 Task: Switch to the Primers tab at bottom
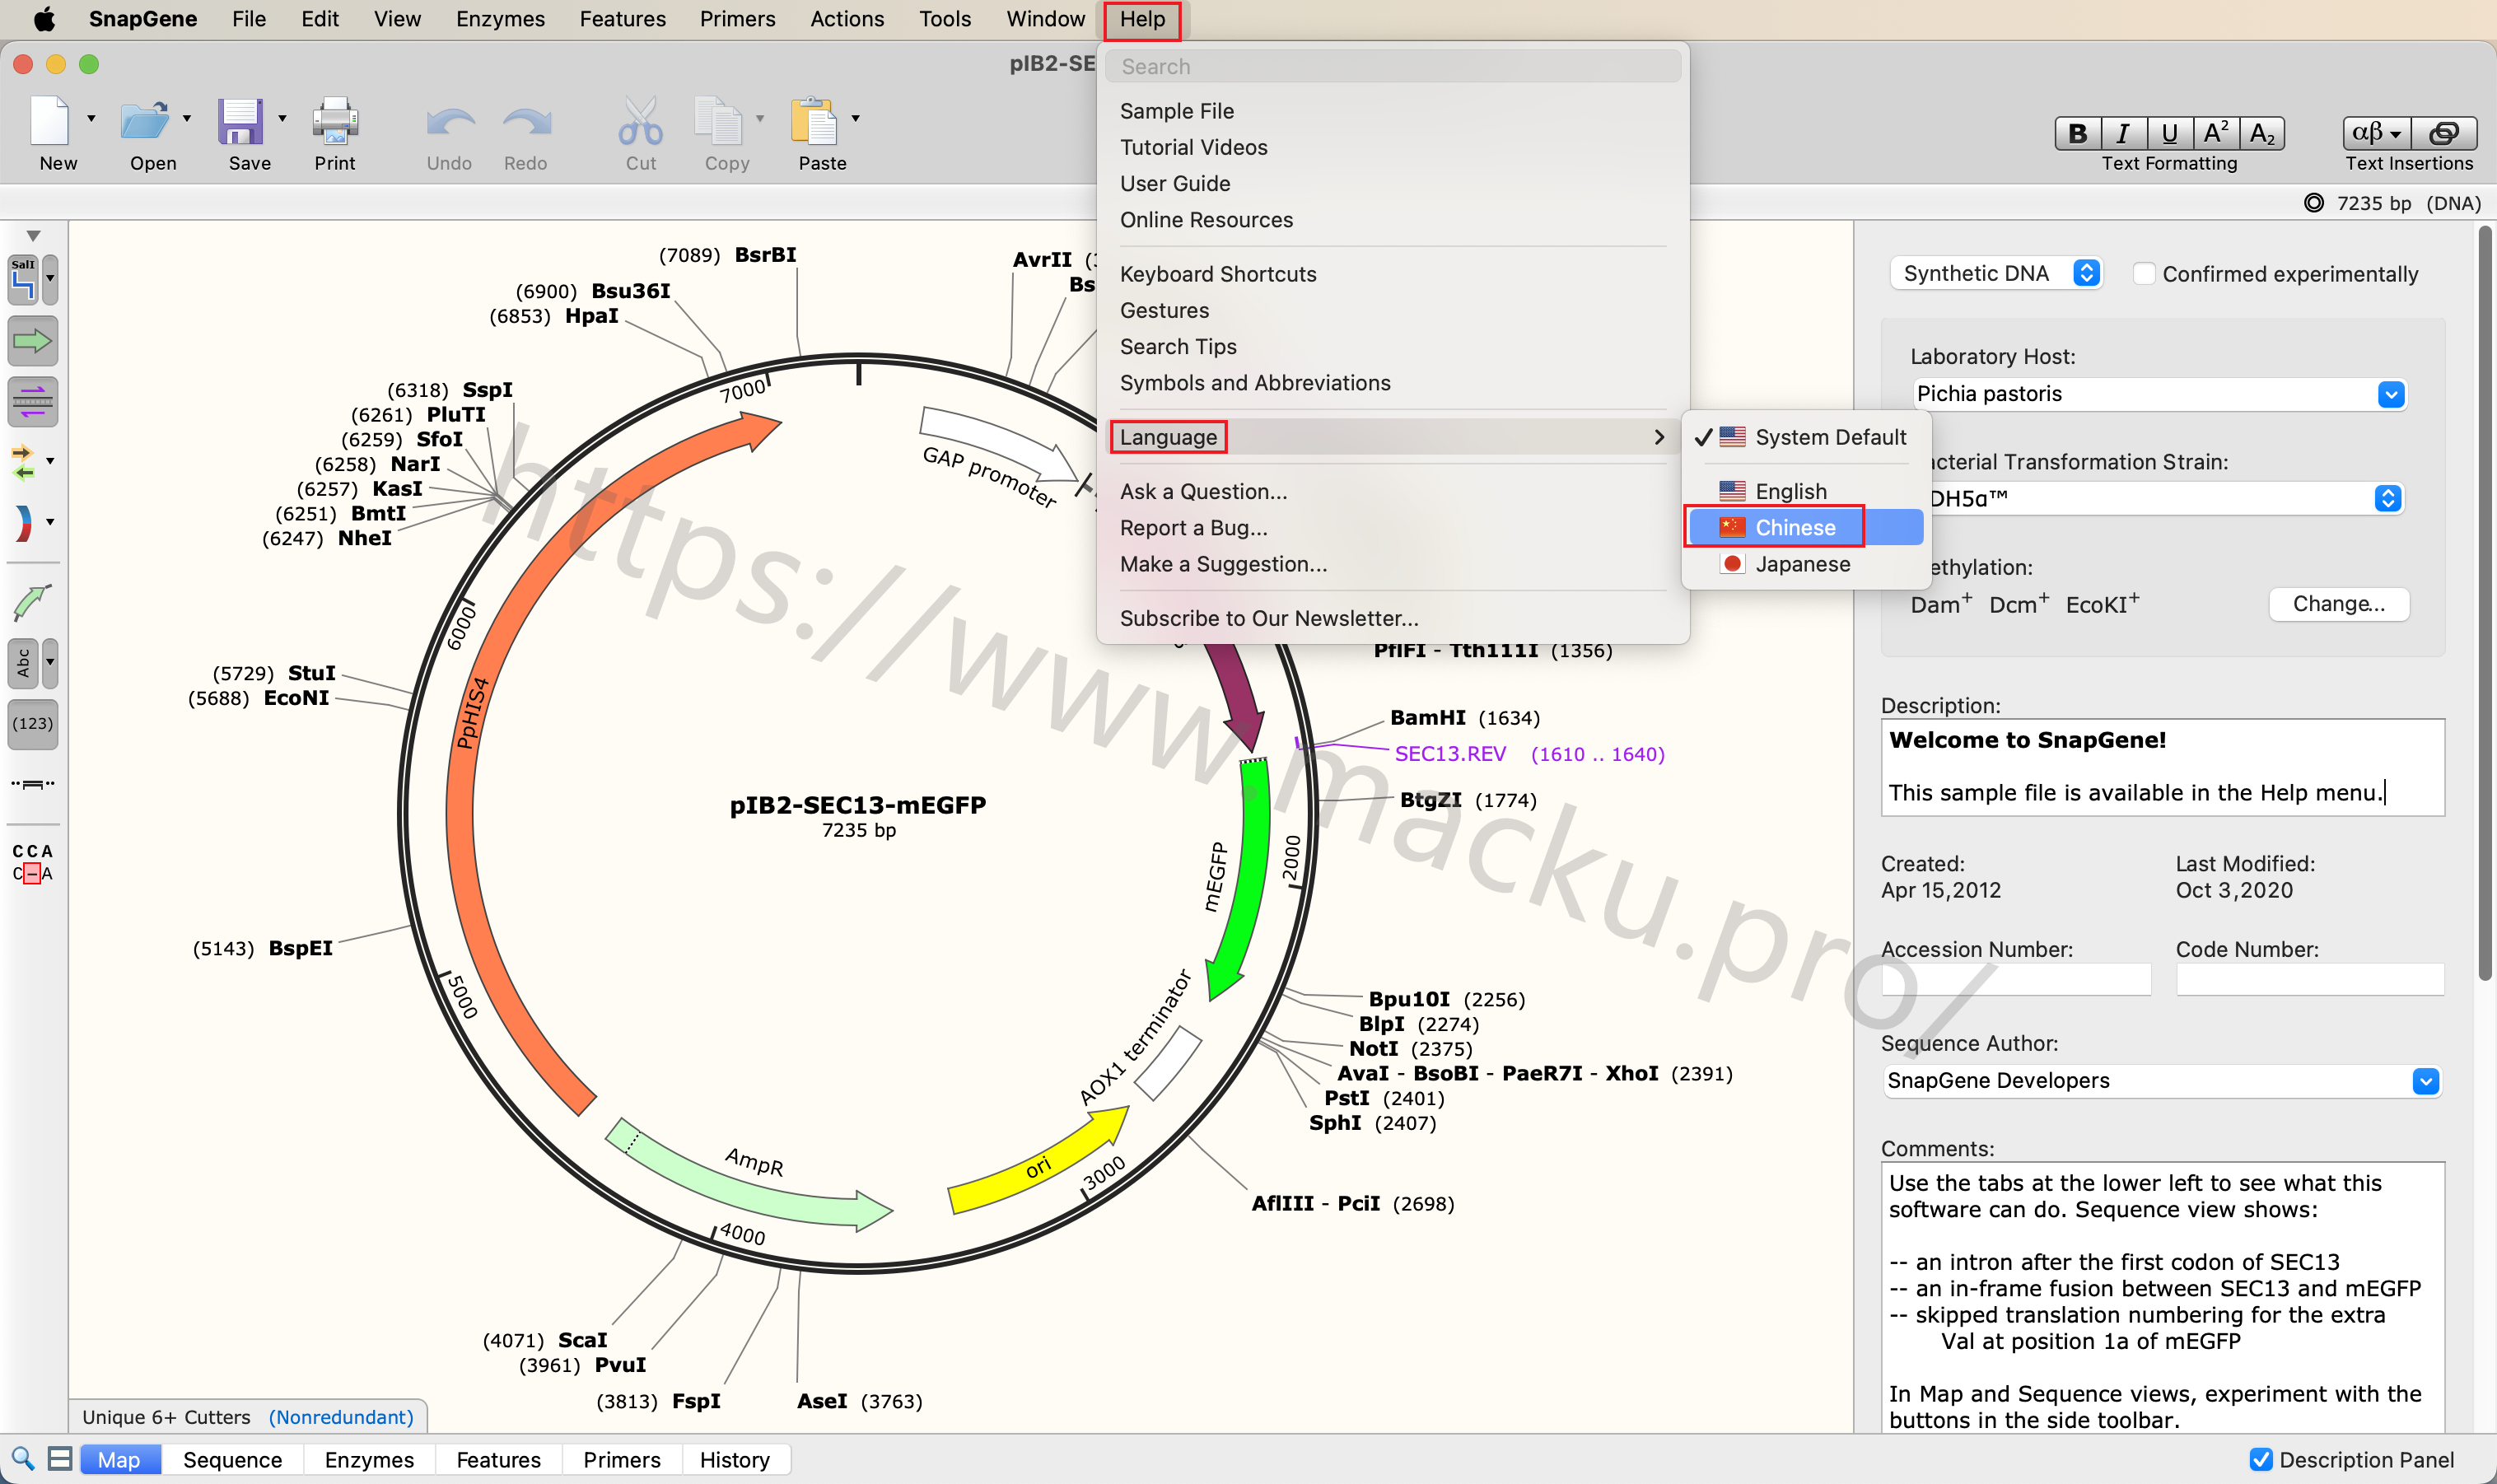point(622,1460)
